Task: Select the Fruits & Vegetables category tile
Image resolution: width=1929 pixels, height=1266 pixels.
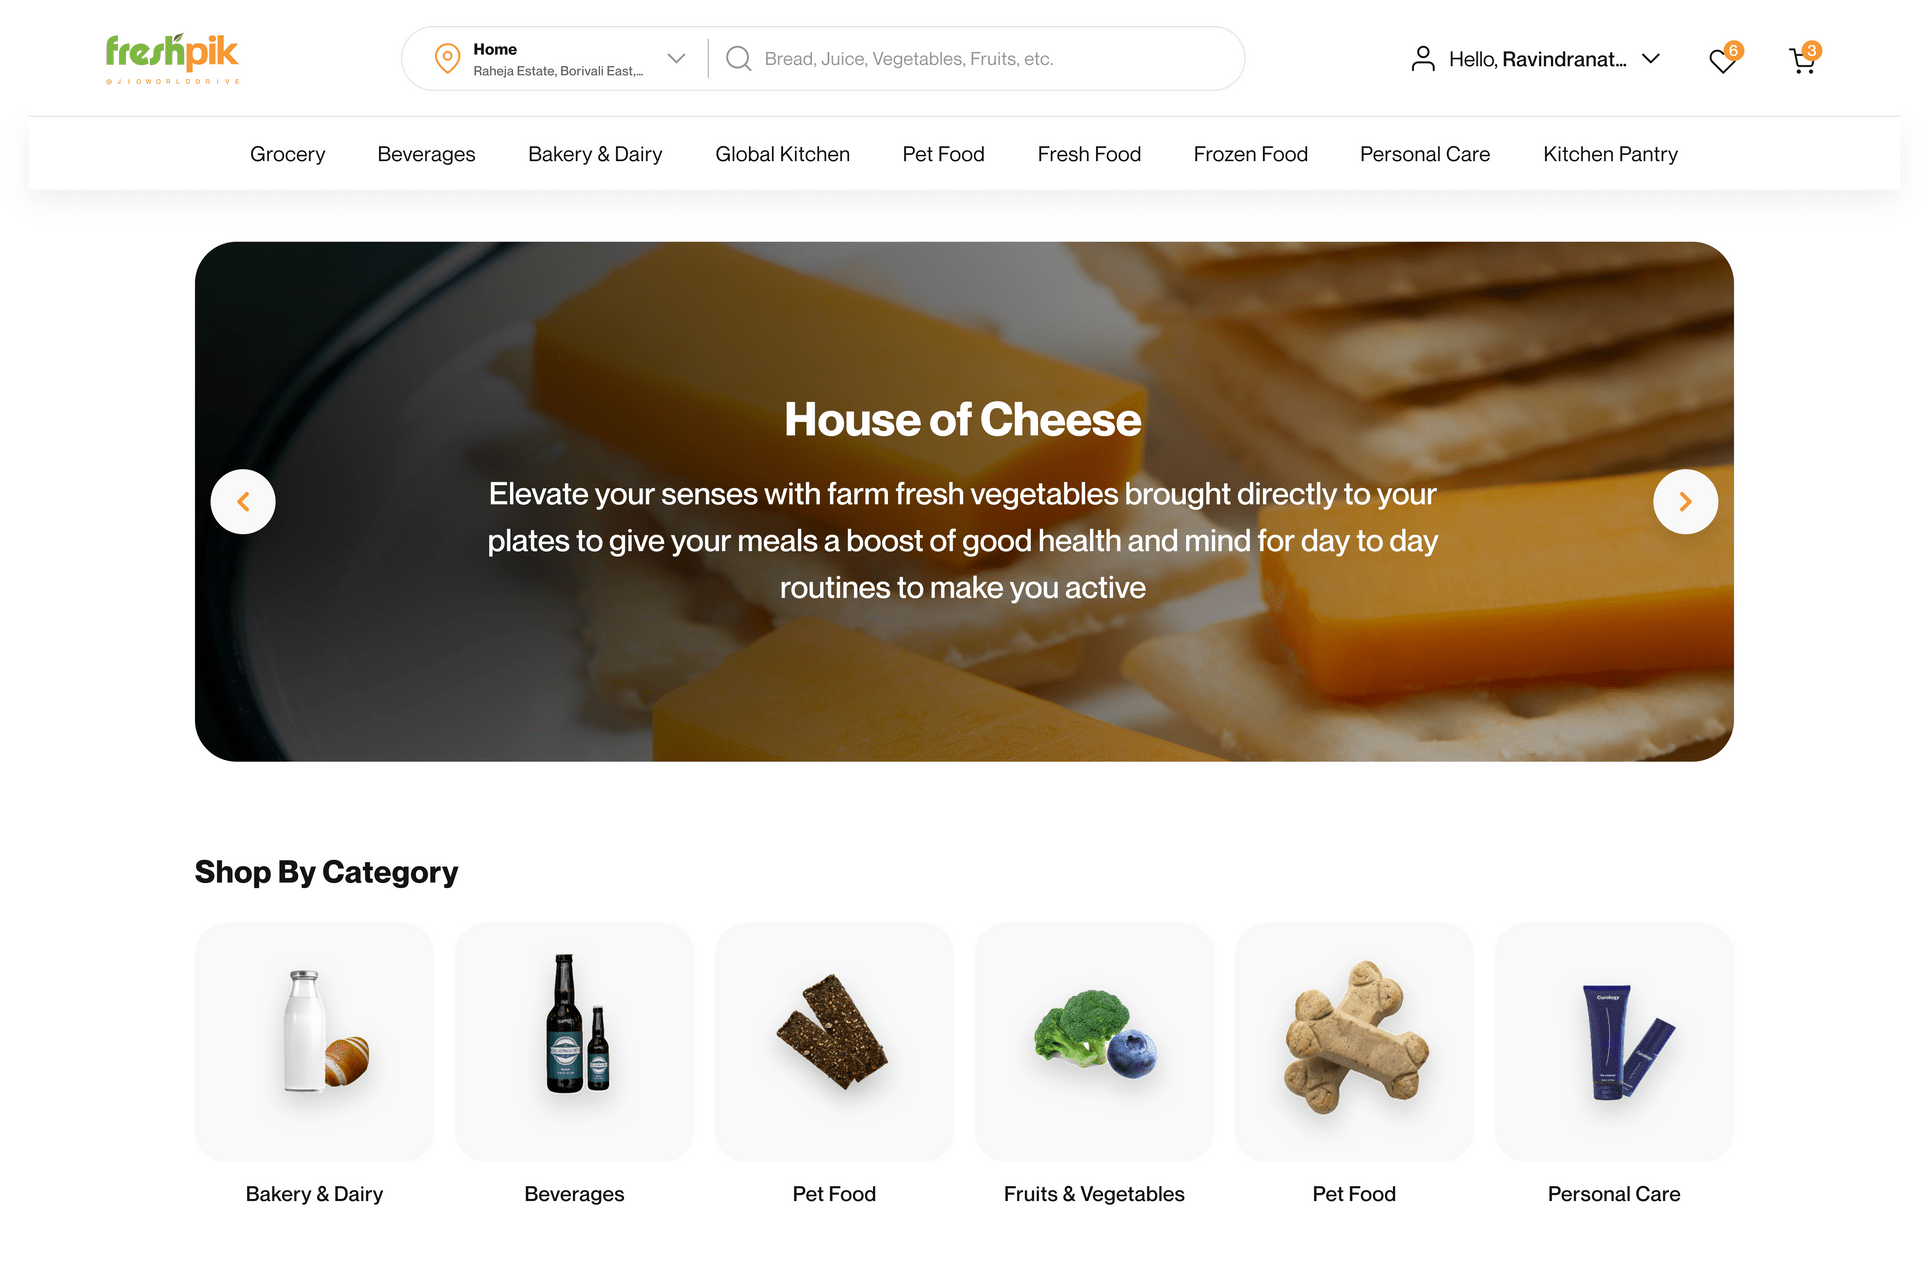Action: tap(1094, 1042)
